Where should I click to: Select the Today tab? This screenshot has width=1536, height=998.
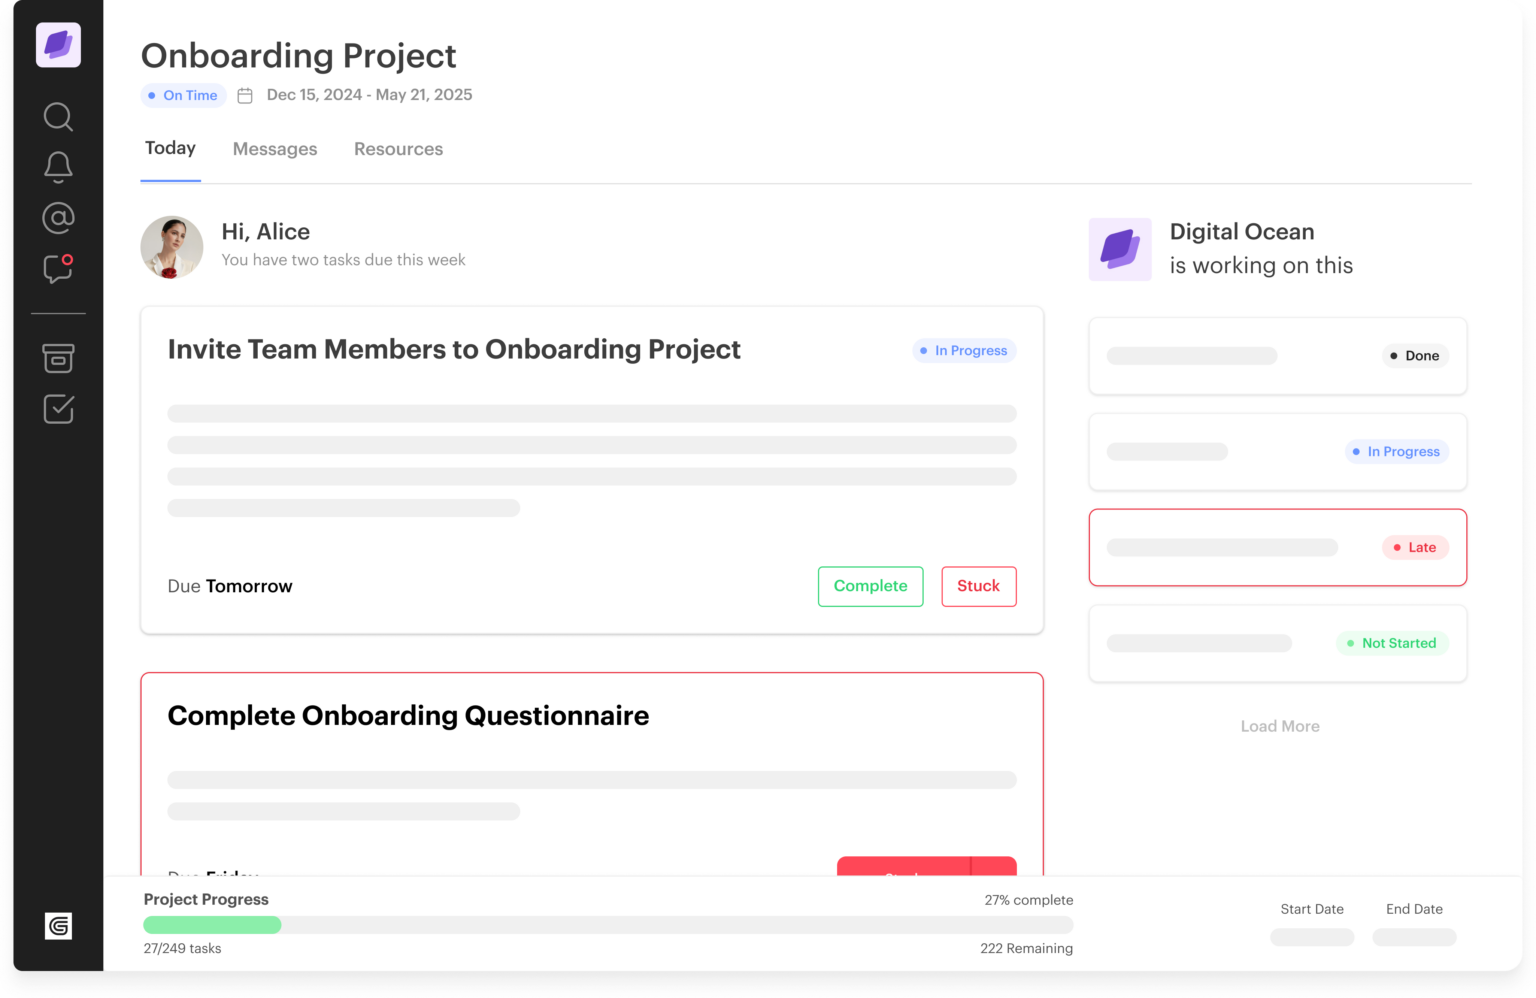point(169,147)
